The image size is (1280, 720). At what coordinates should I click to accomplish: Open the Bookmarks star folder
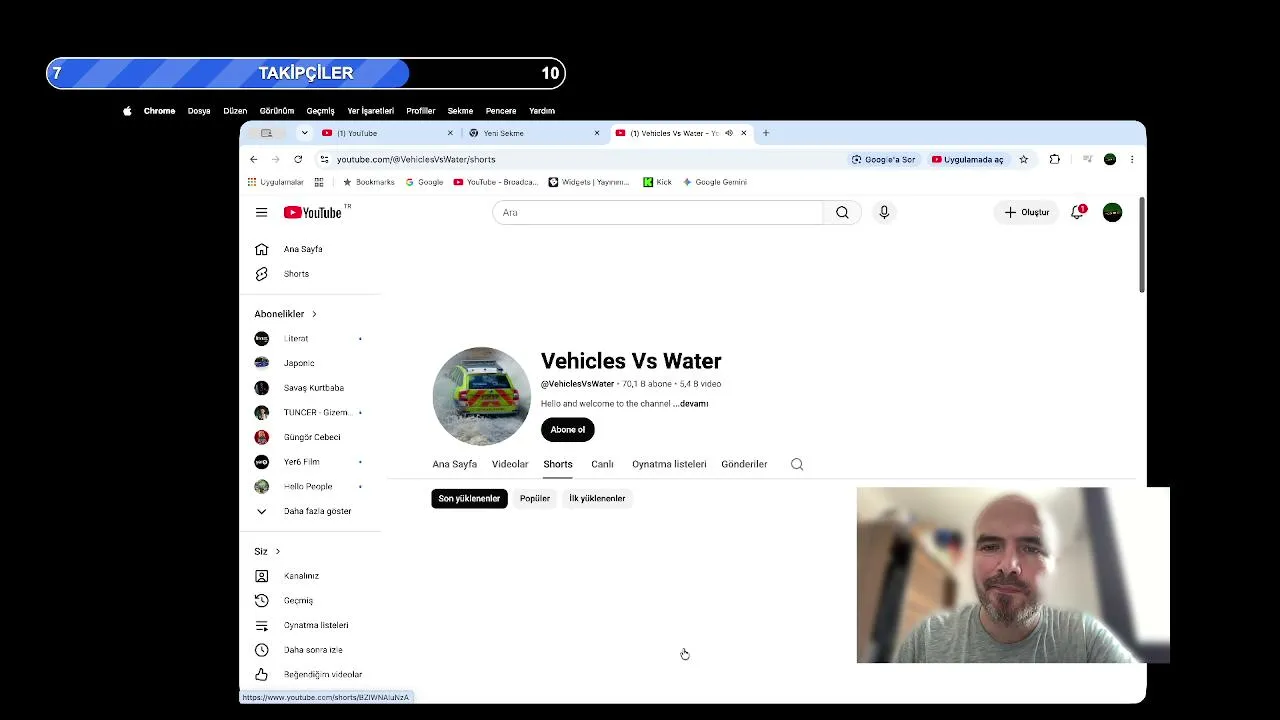369,182
